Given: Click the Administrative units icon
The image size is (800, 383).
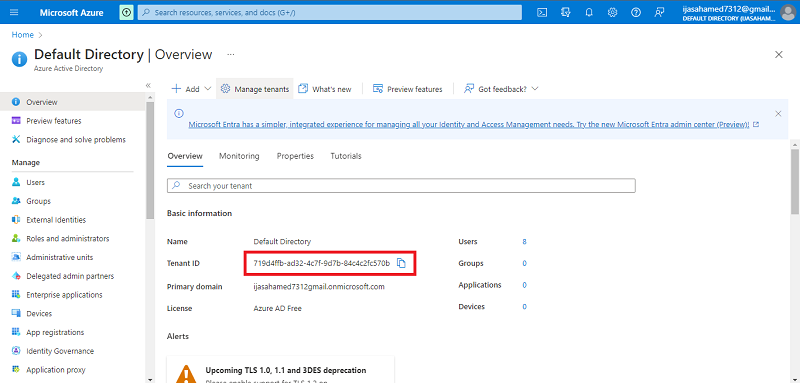Looking at the screenshot, I should 16,257.
